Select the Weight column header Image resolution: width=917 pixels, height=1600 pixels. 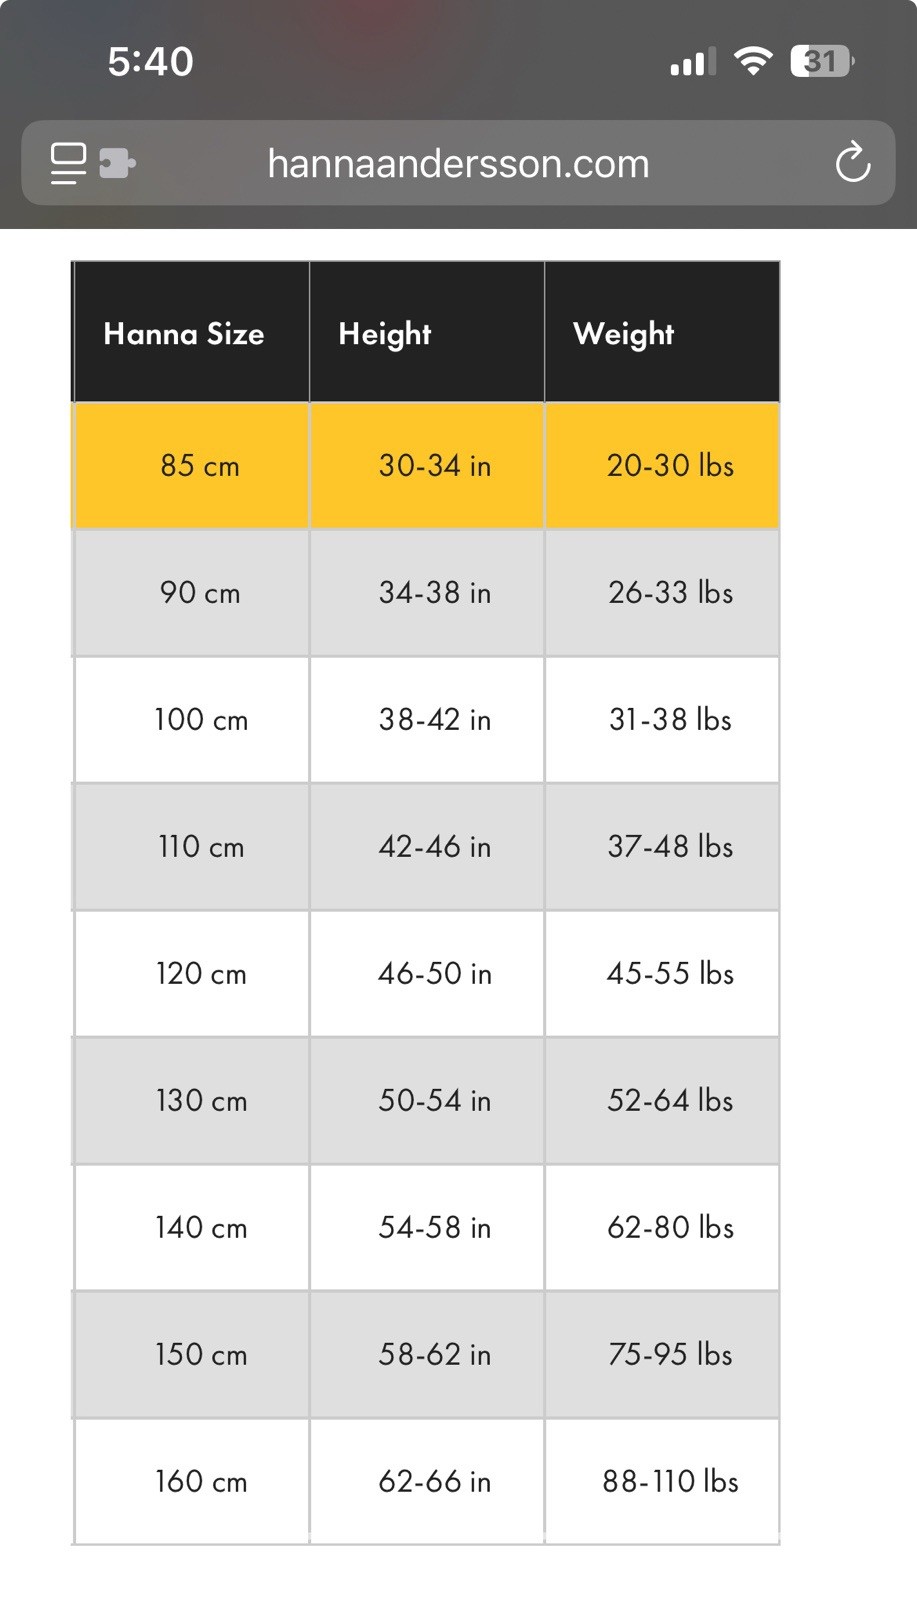tap(662, 332)
